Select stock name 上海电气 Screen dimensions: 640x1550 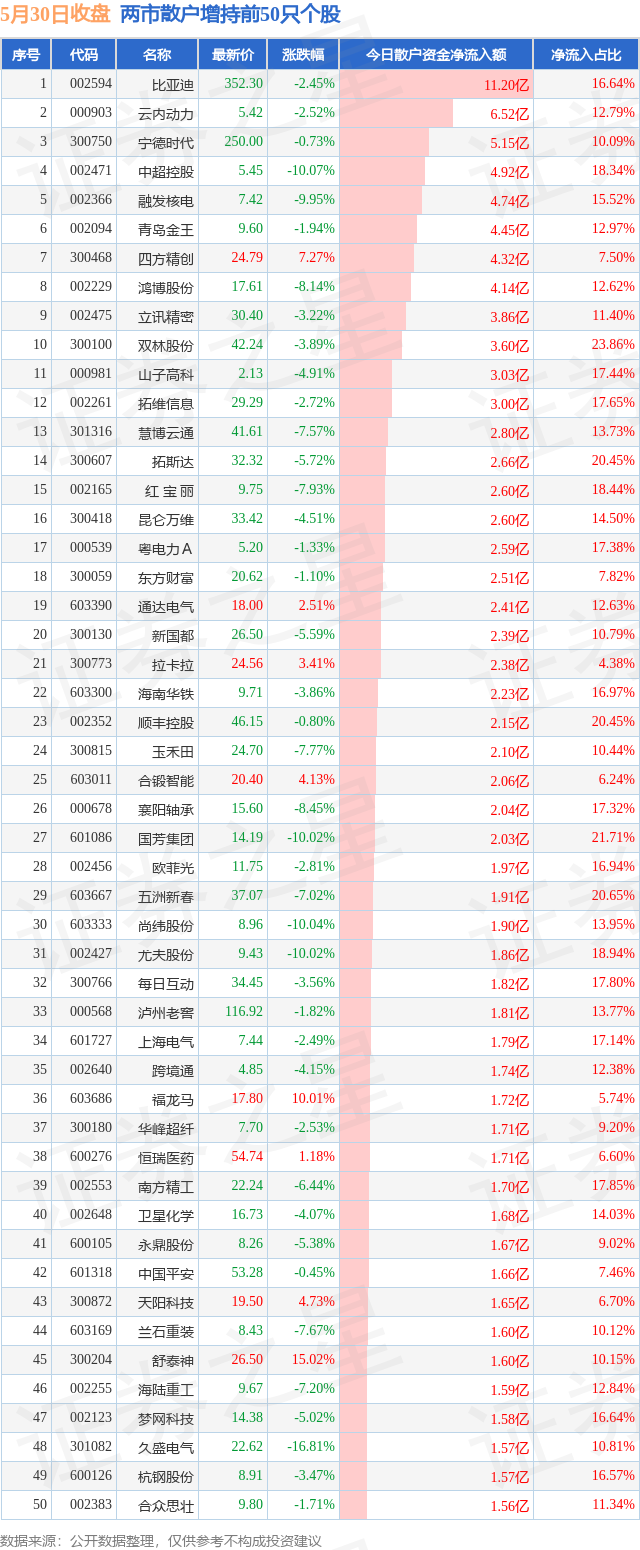pyautogui.click(x=166, y=1041)
